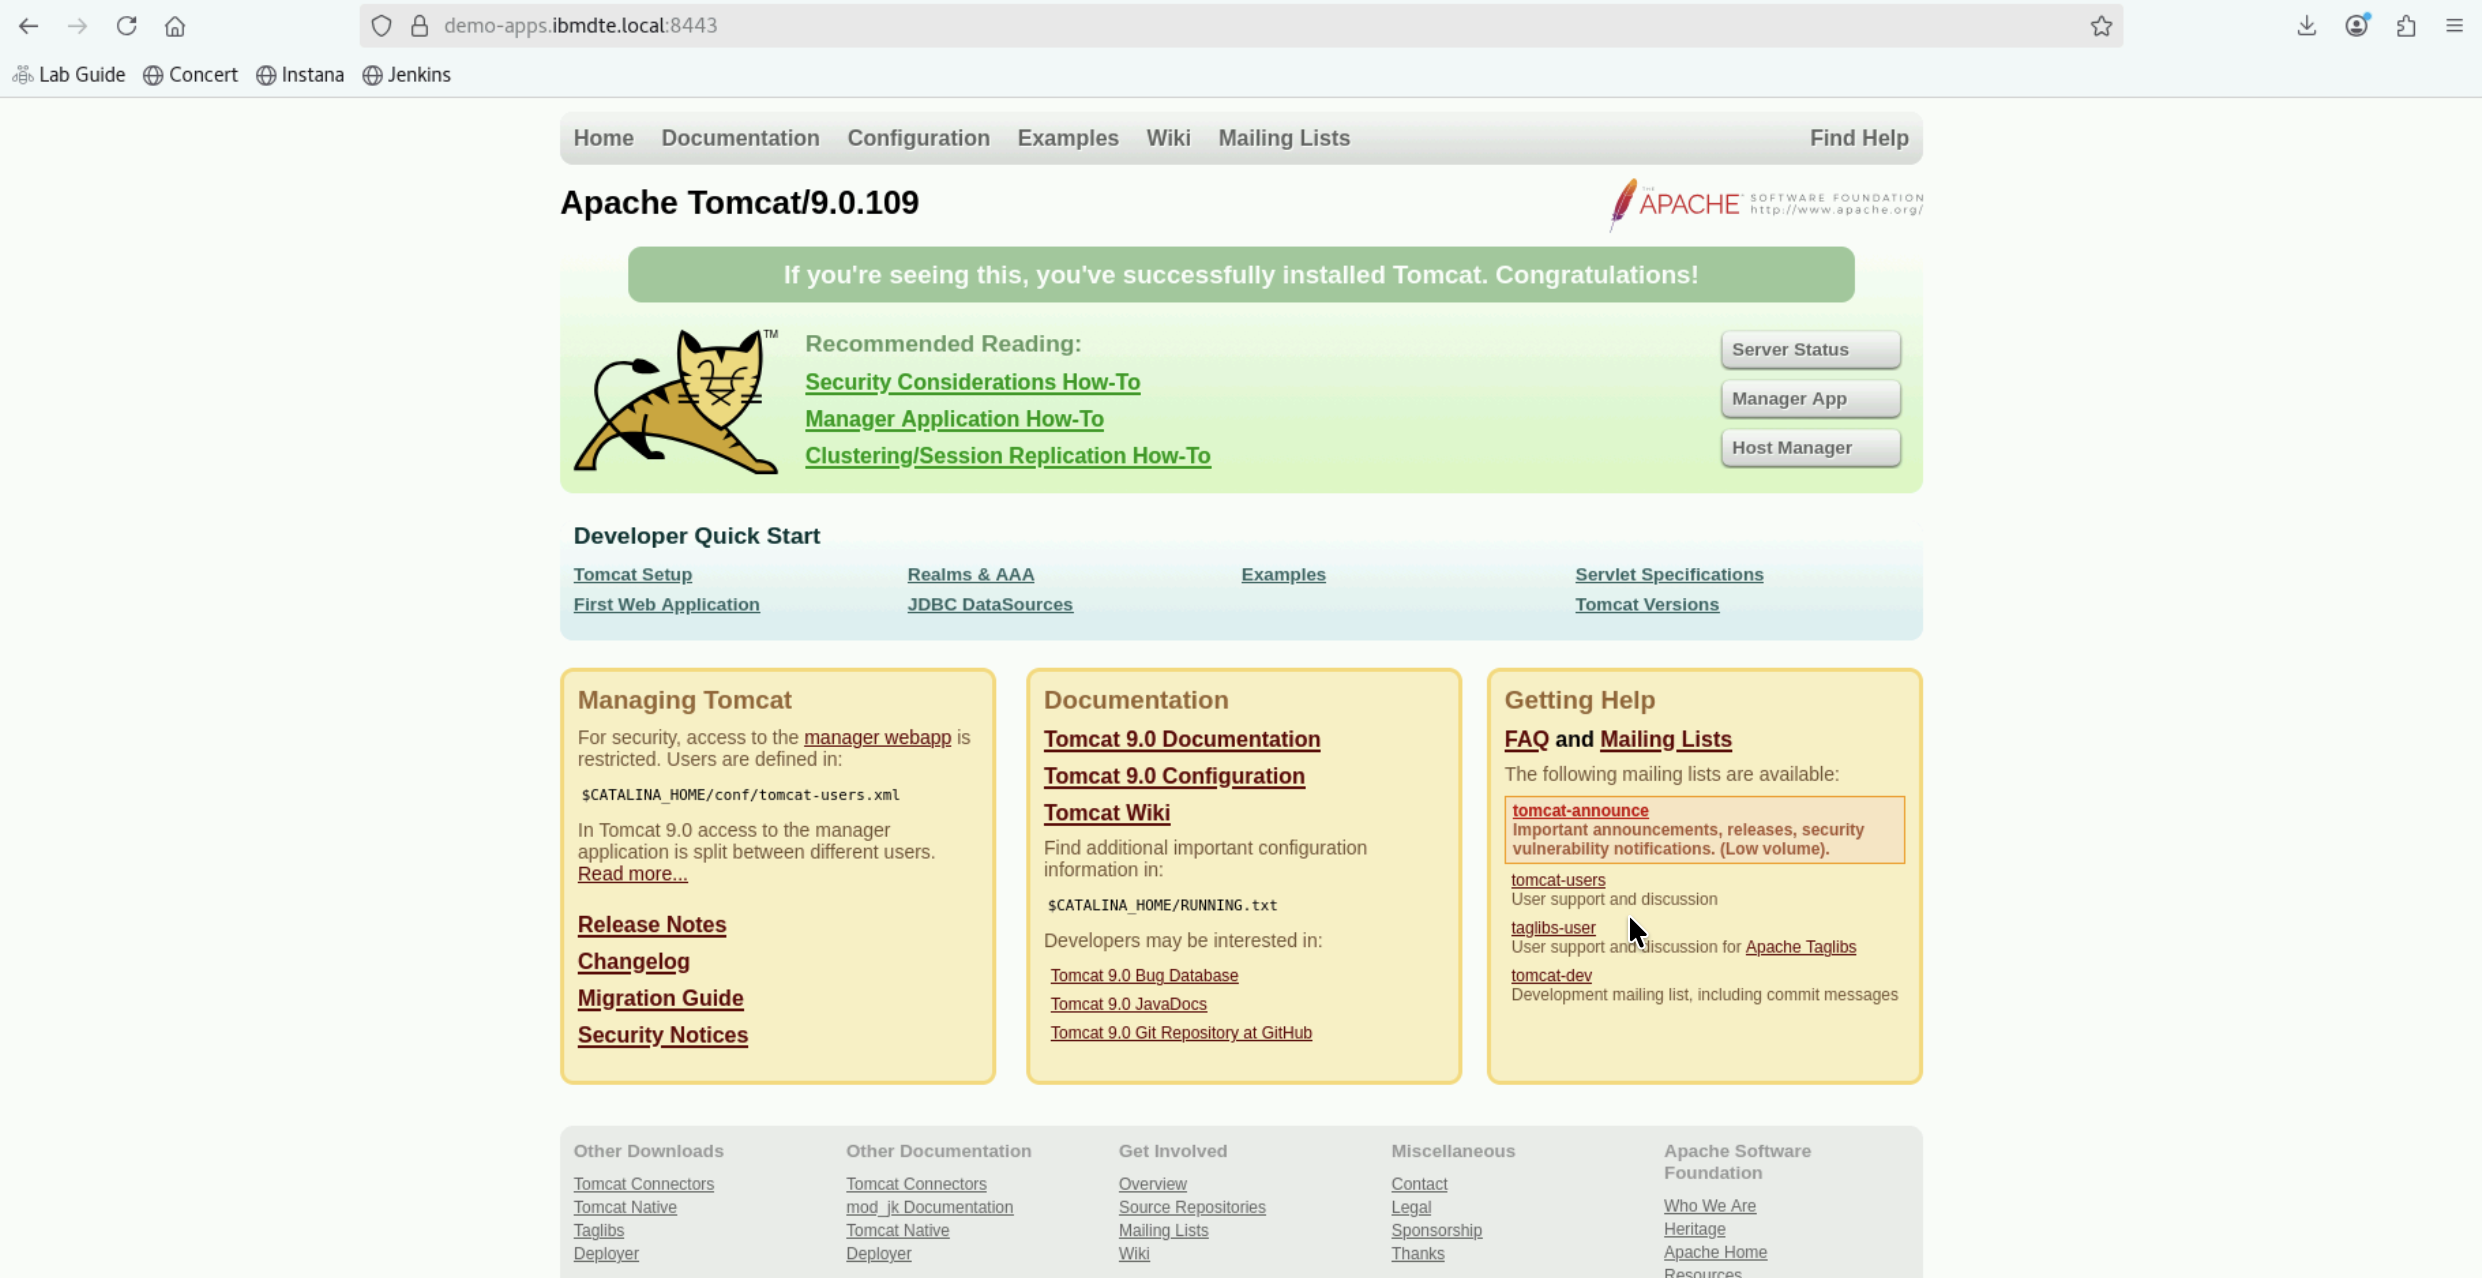Open Find Help in the nav bar
This screenshot has width=2482, height=1278.
[1858, 138]
